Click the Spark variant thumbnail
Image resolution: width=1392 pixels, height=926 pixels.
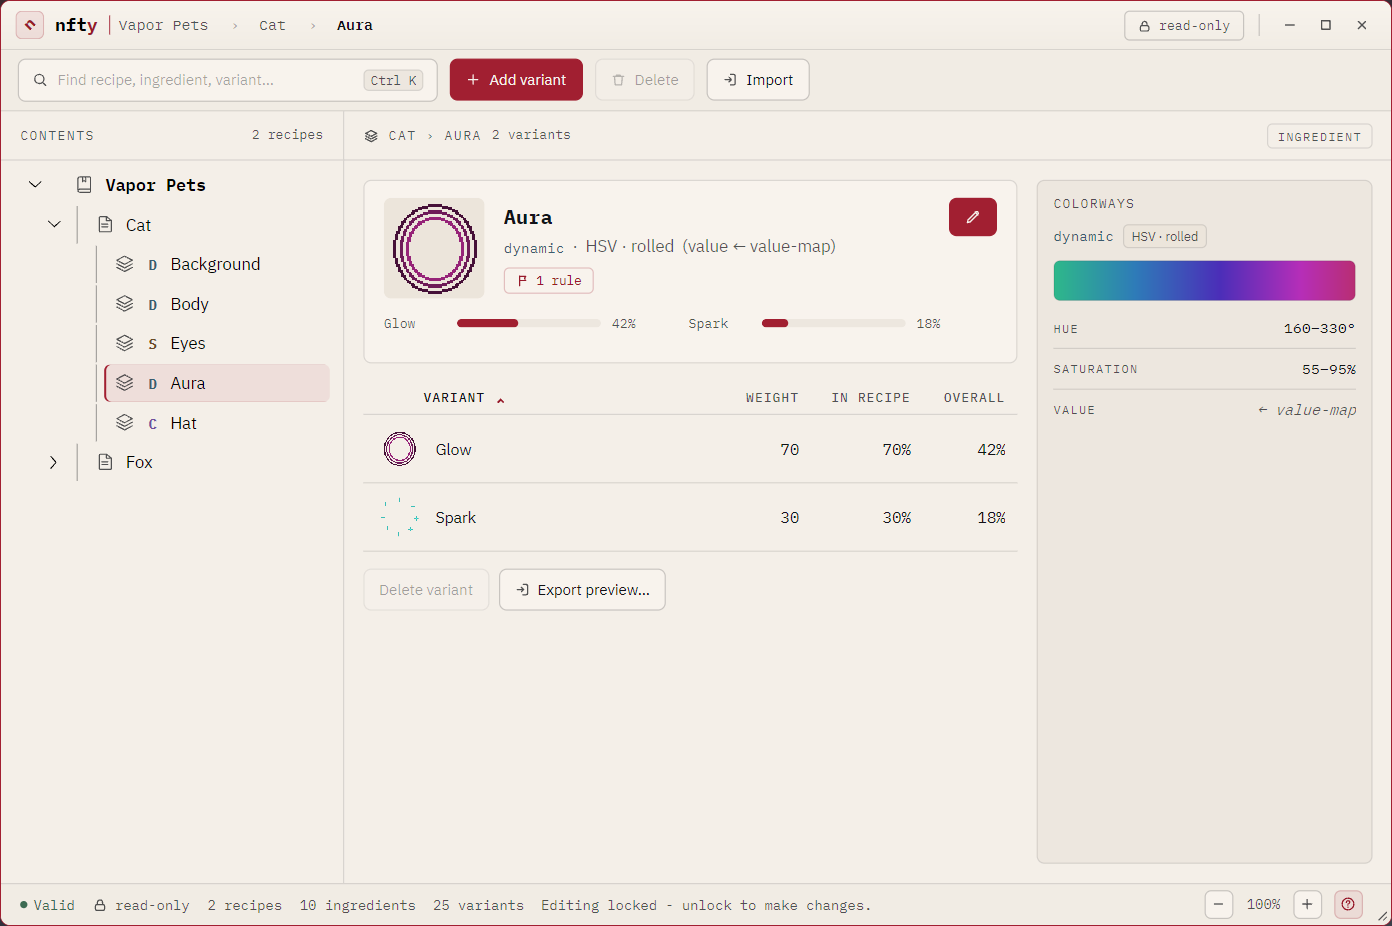400,517
